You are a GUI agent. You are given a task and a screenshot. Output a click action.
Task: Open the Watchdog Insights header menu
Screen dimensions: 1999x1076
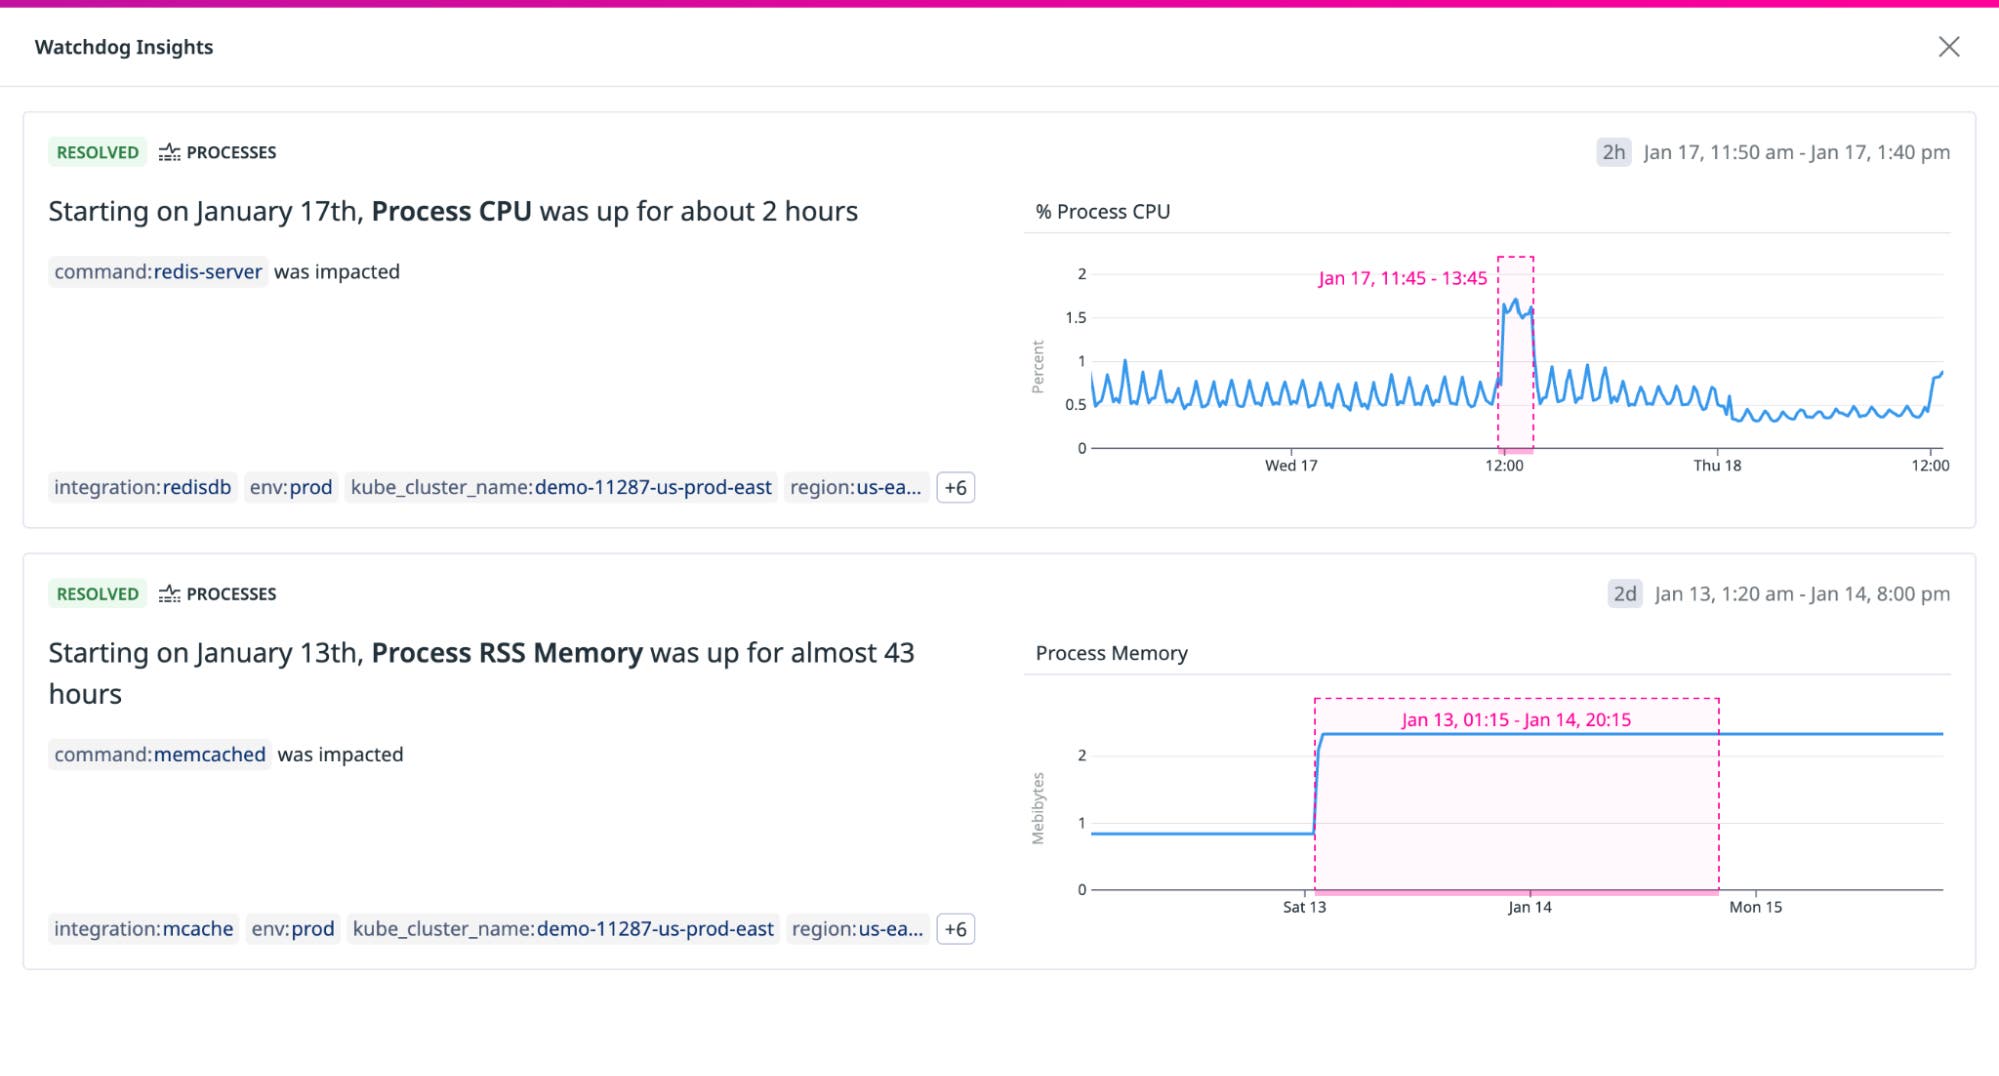pos(124,46)
